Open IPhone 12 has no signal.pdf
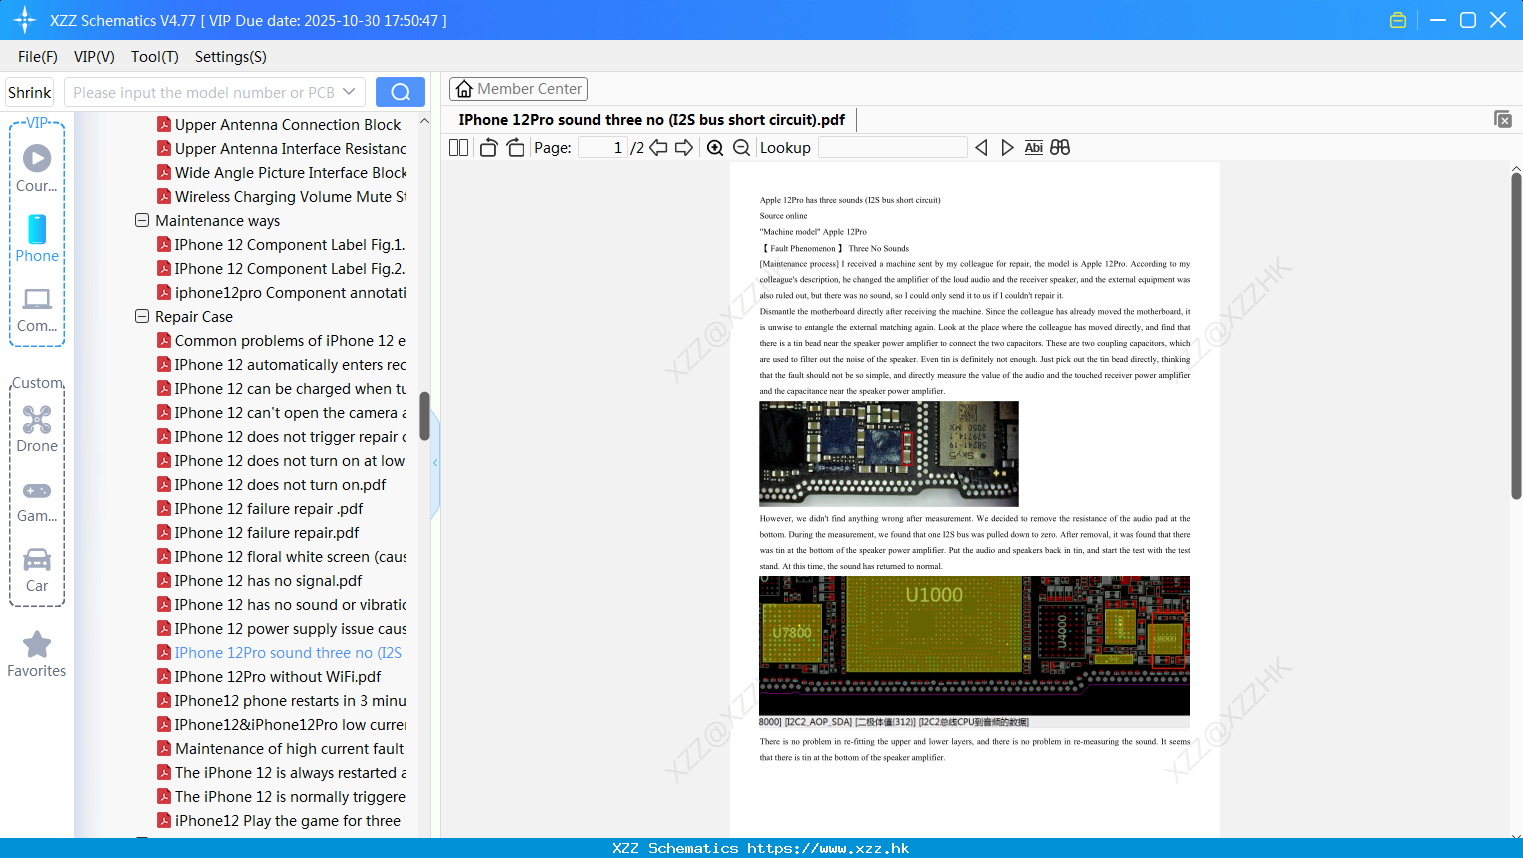 pos(260,580)
